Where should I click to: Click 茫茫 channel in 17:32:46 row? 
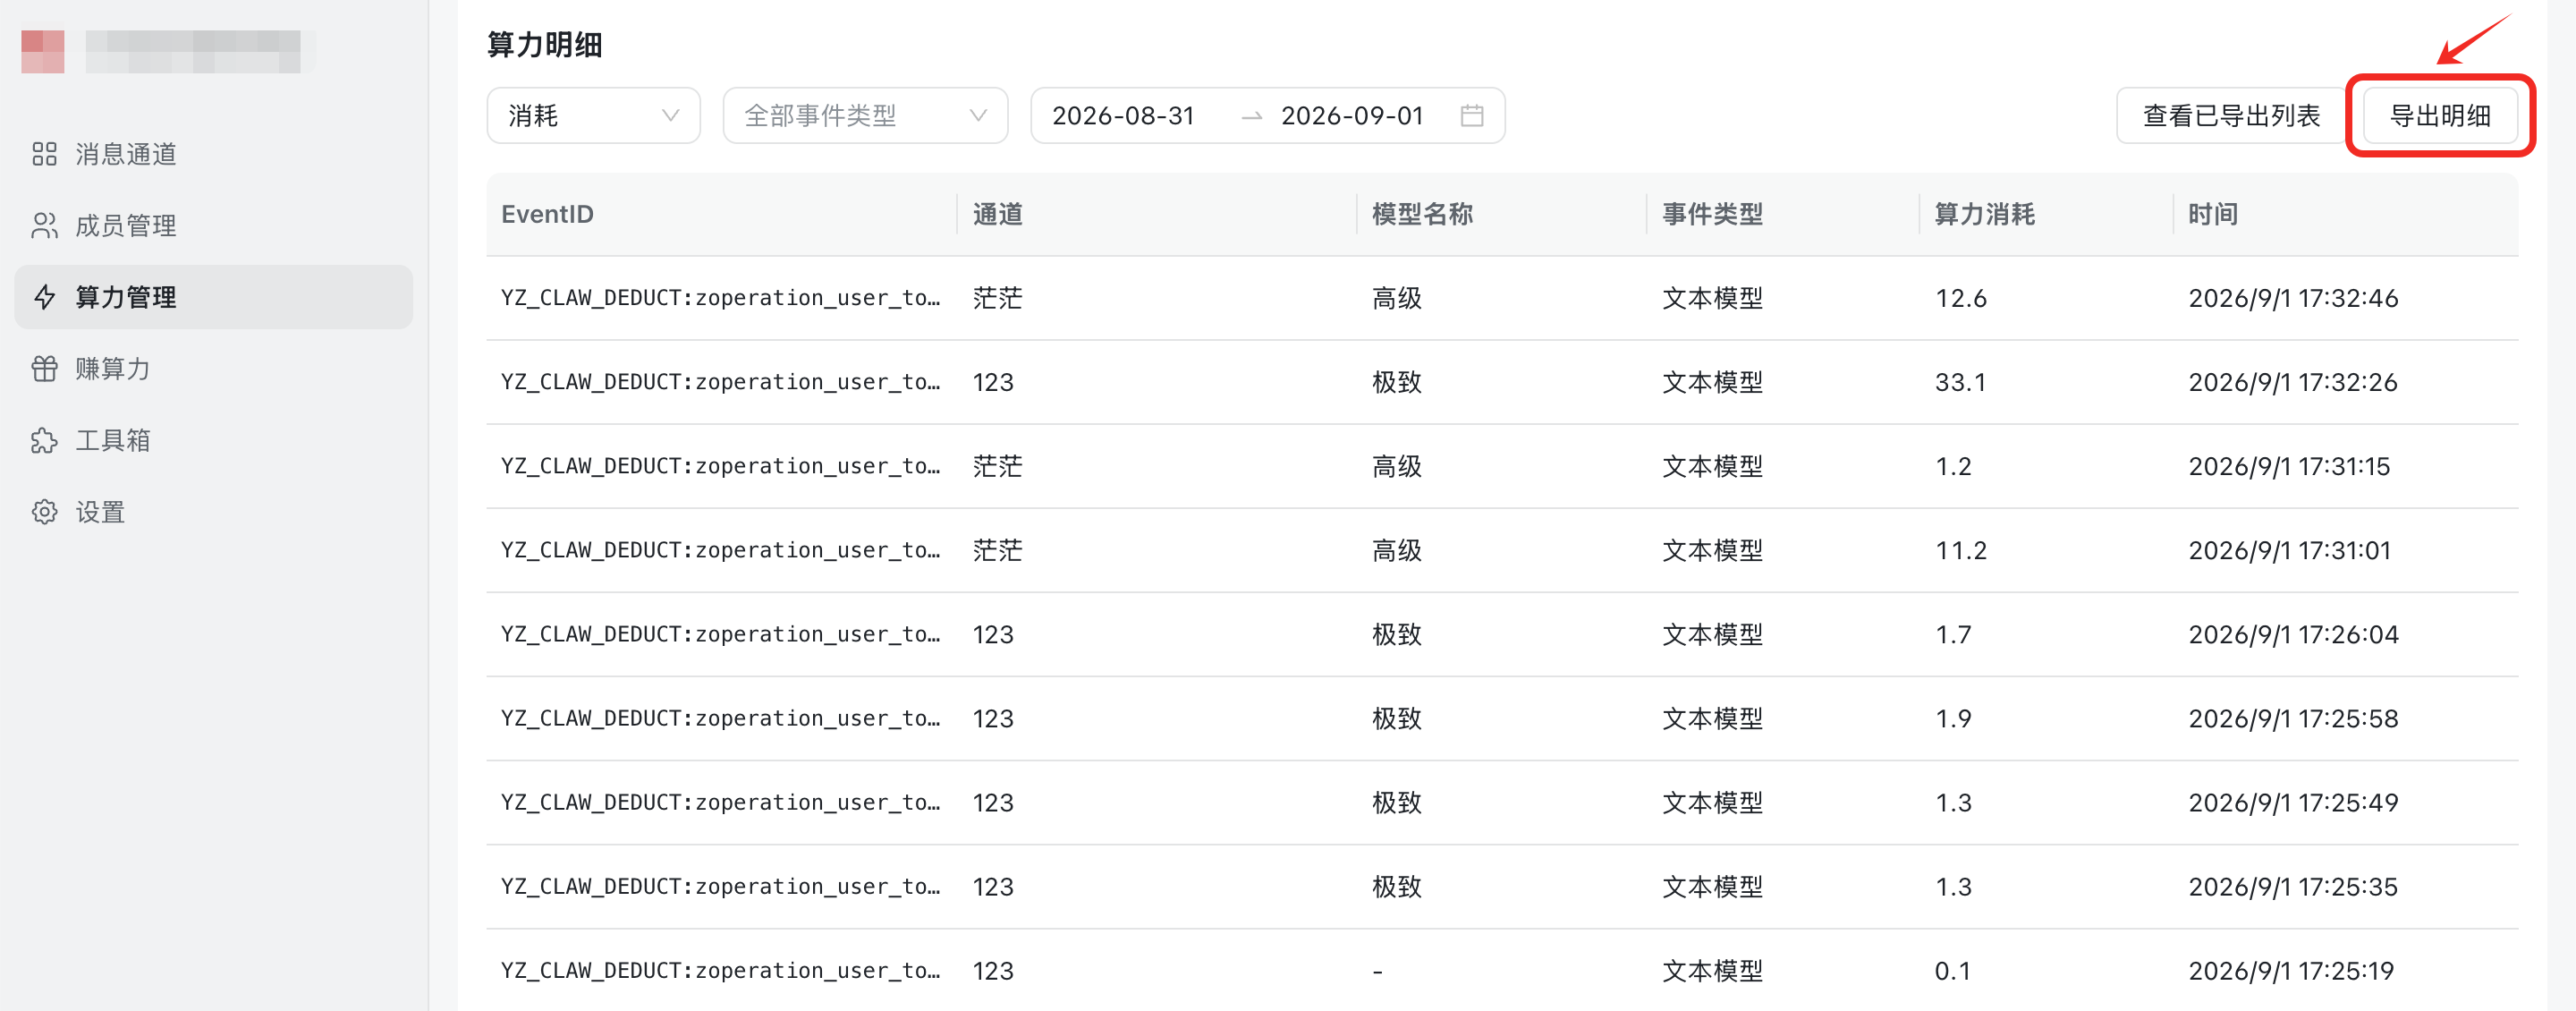(x=997, y=298)
